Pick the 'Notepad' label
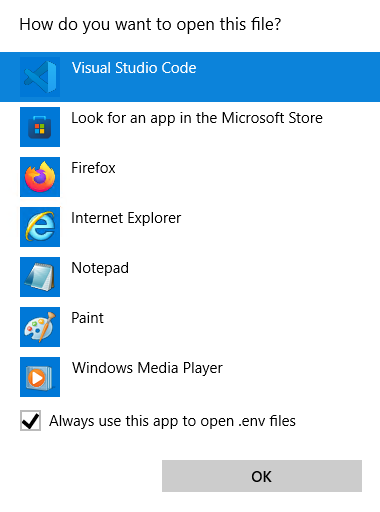Image resolution: width=380 pixels, height=512 pixels. 100,268
